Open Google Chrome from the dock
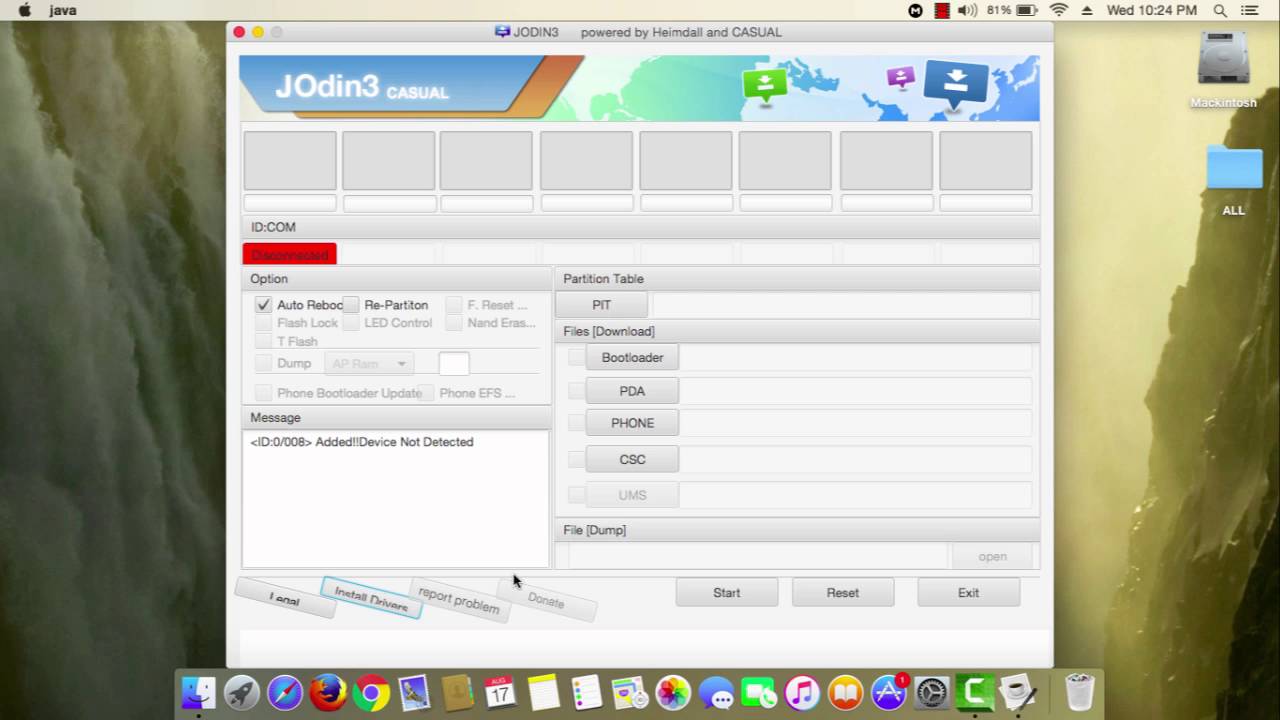The width and height of the screenshot is (1280, 720). pos(371,692)
